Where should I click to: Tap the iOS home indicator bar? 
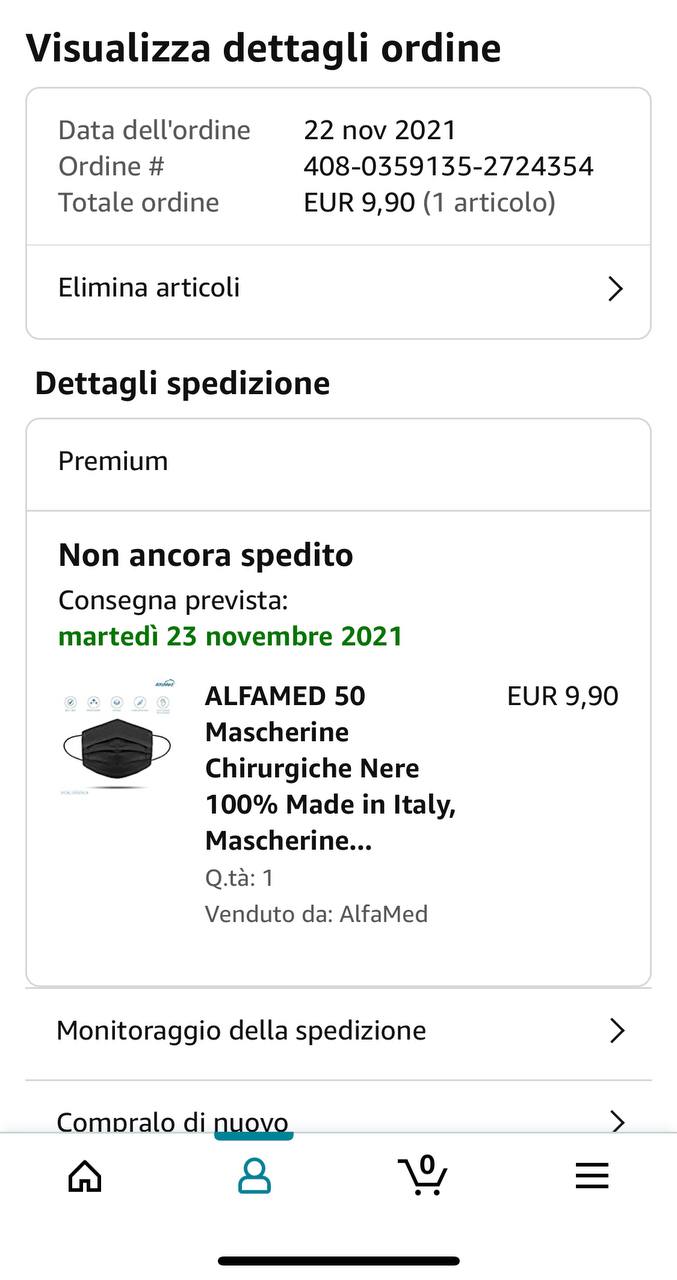point(338,1261)
